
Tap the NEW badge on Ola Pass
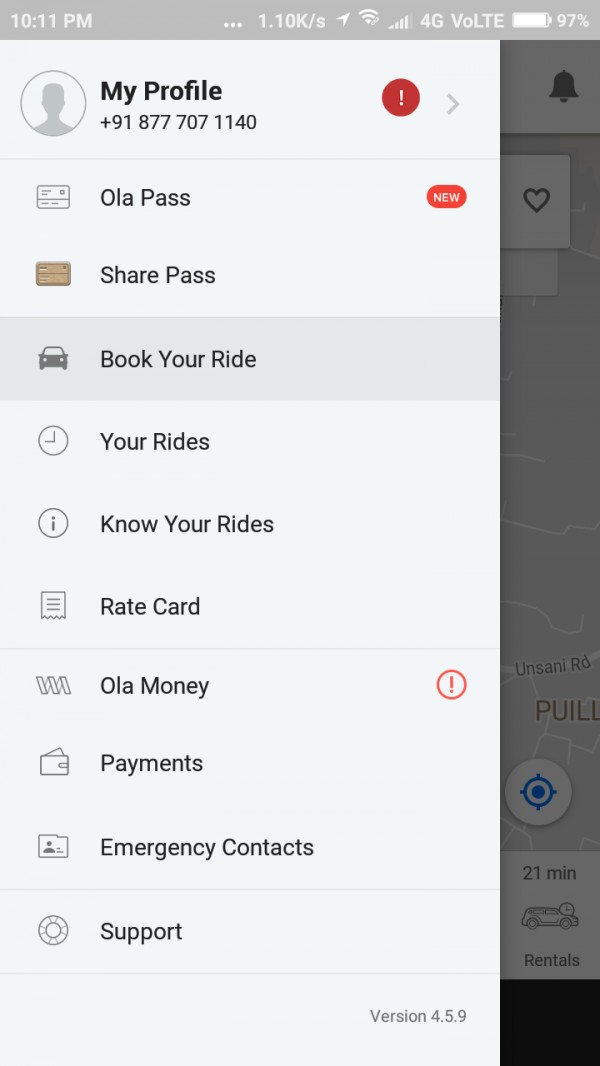446,197
